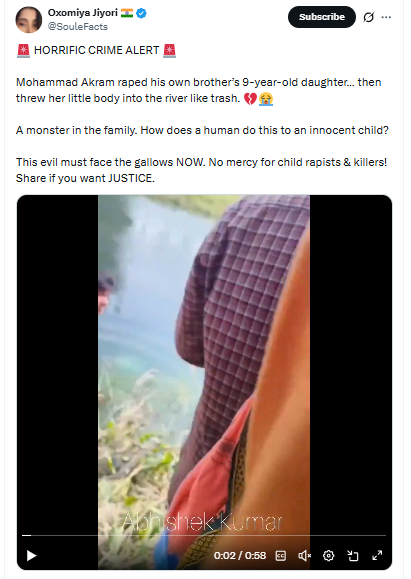411x579 pixels.
Task: Play the video
Action: click(x=32, y=555)
